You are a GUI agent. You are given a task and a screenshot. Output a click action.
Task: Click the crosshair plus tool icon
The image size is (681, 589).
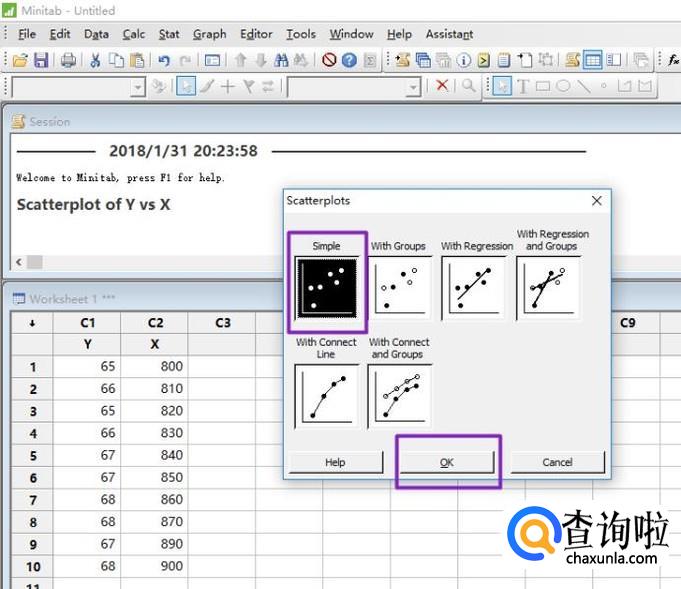tap(228, 86)
